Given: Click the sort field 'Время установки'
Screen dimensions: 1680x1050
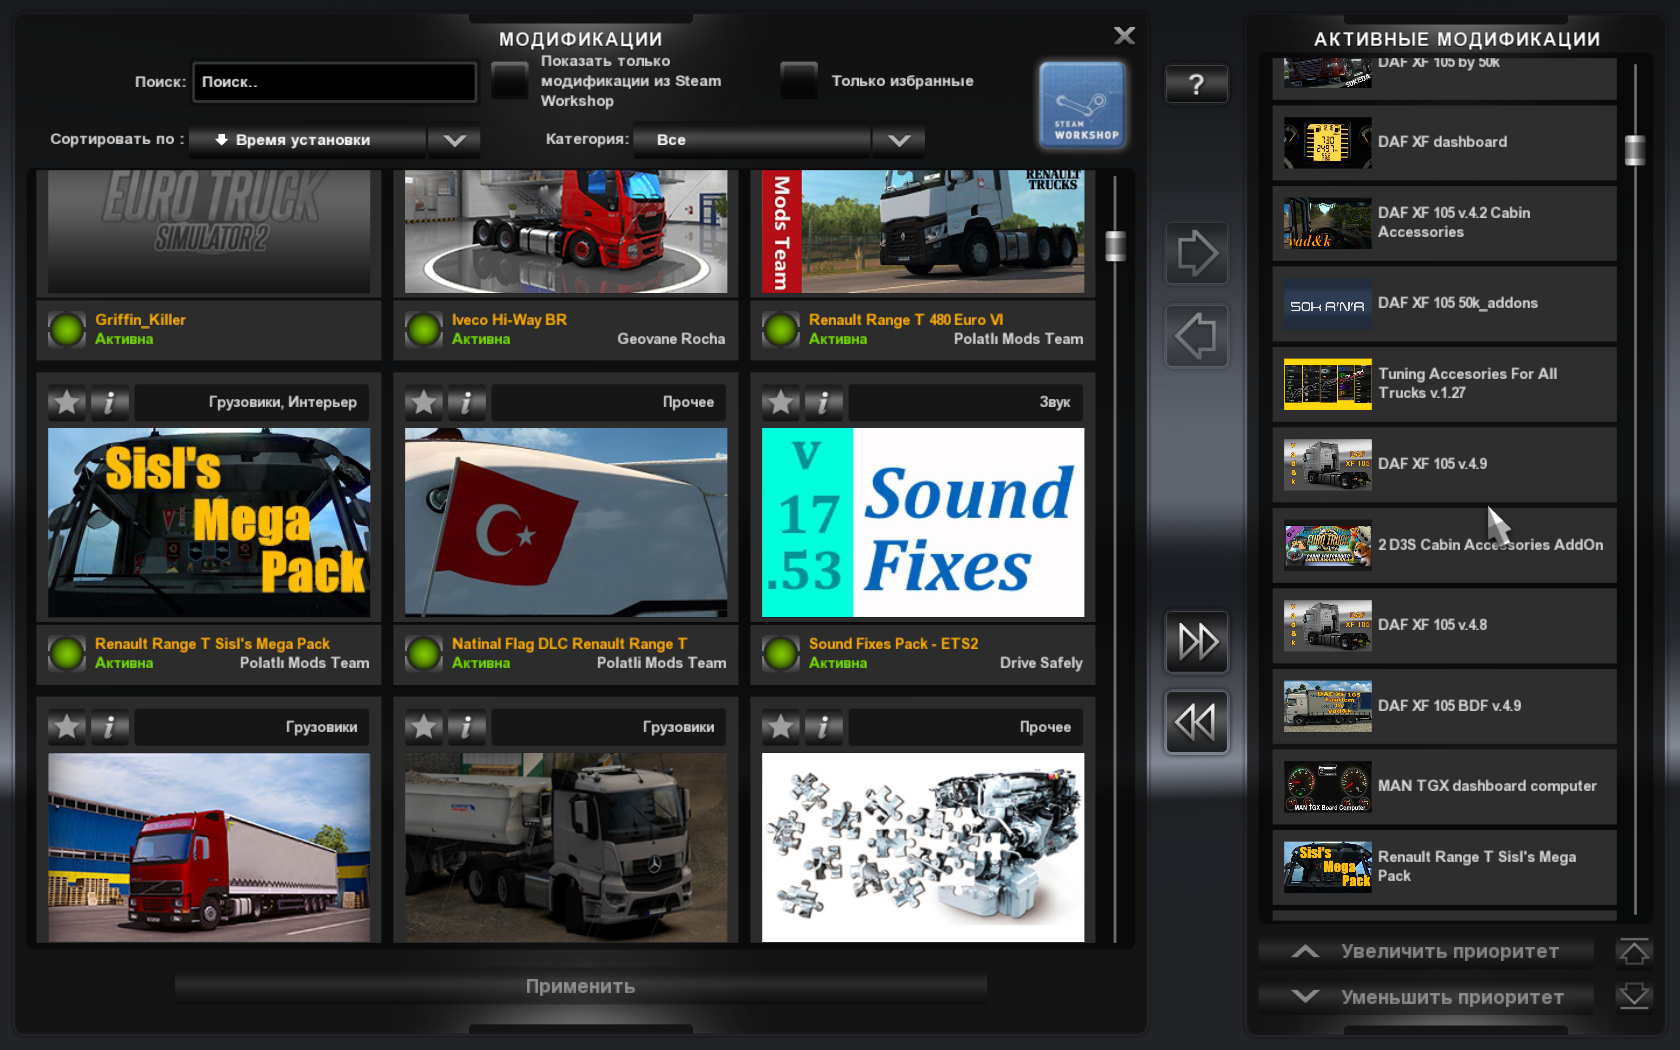Looking at the screenshot, I should (x=308, y=140).
